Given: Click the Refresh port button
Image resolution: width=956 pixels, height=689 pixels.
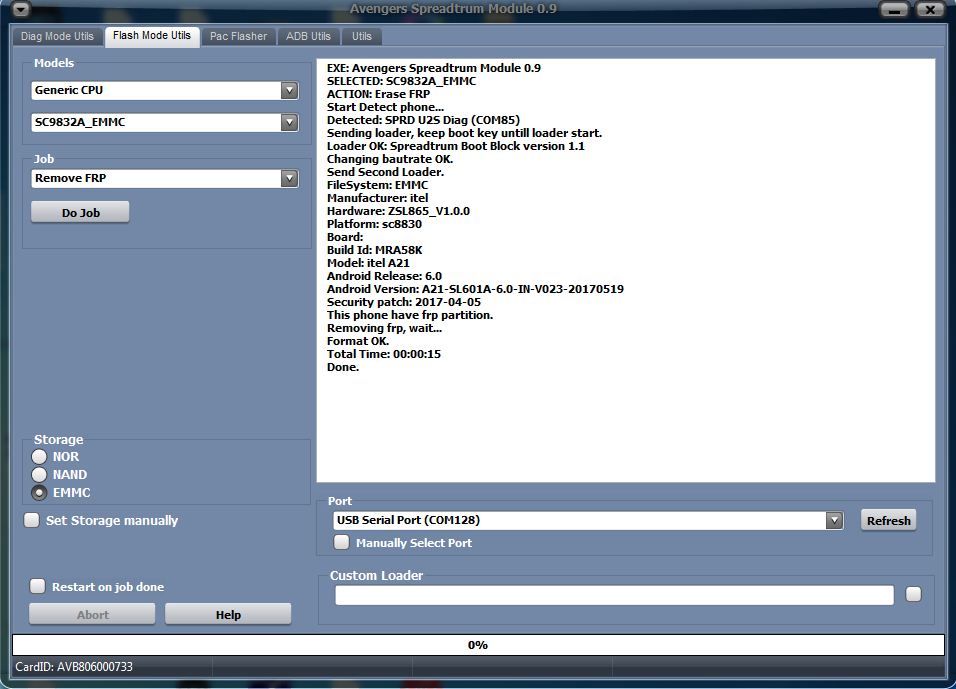Looking at the screenshot, I should (888, 520).
